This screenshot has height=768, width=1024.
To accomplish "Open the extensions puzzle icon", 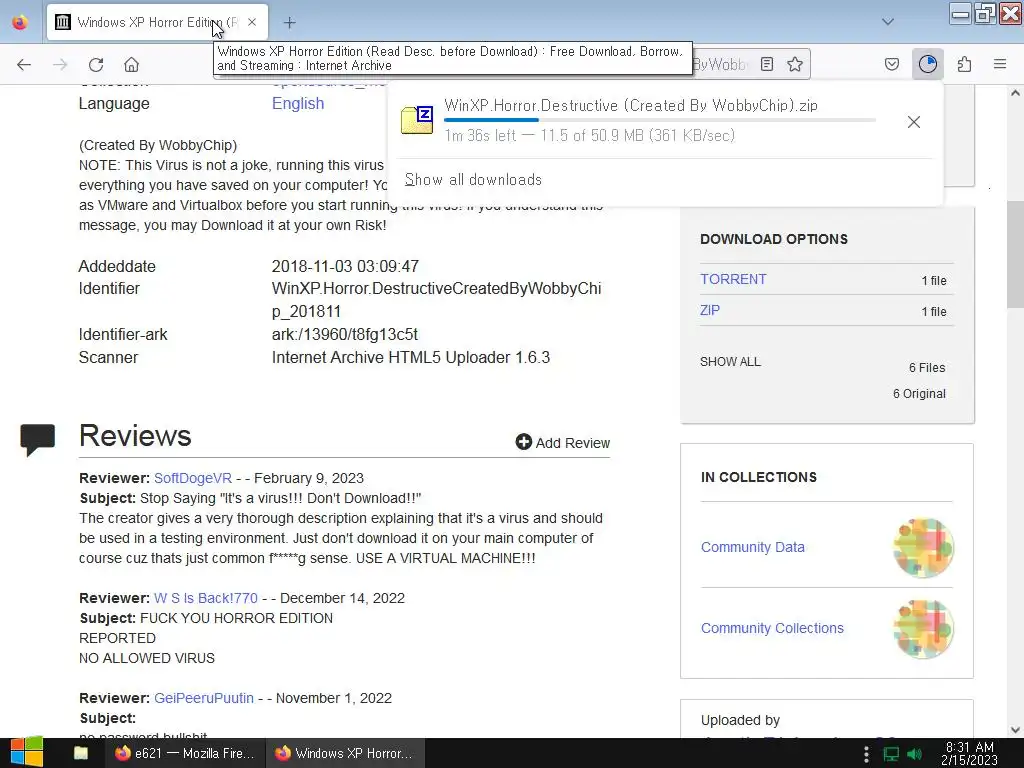I will tap(964, 64).
